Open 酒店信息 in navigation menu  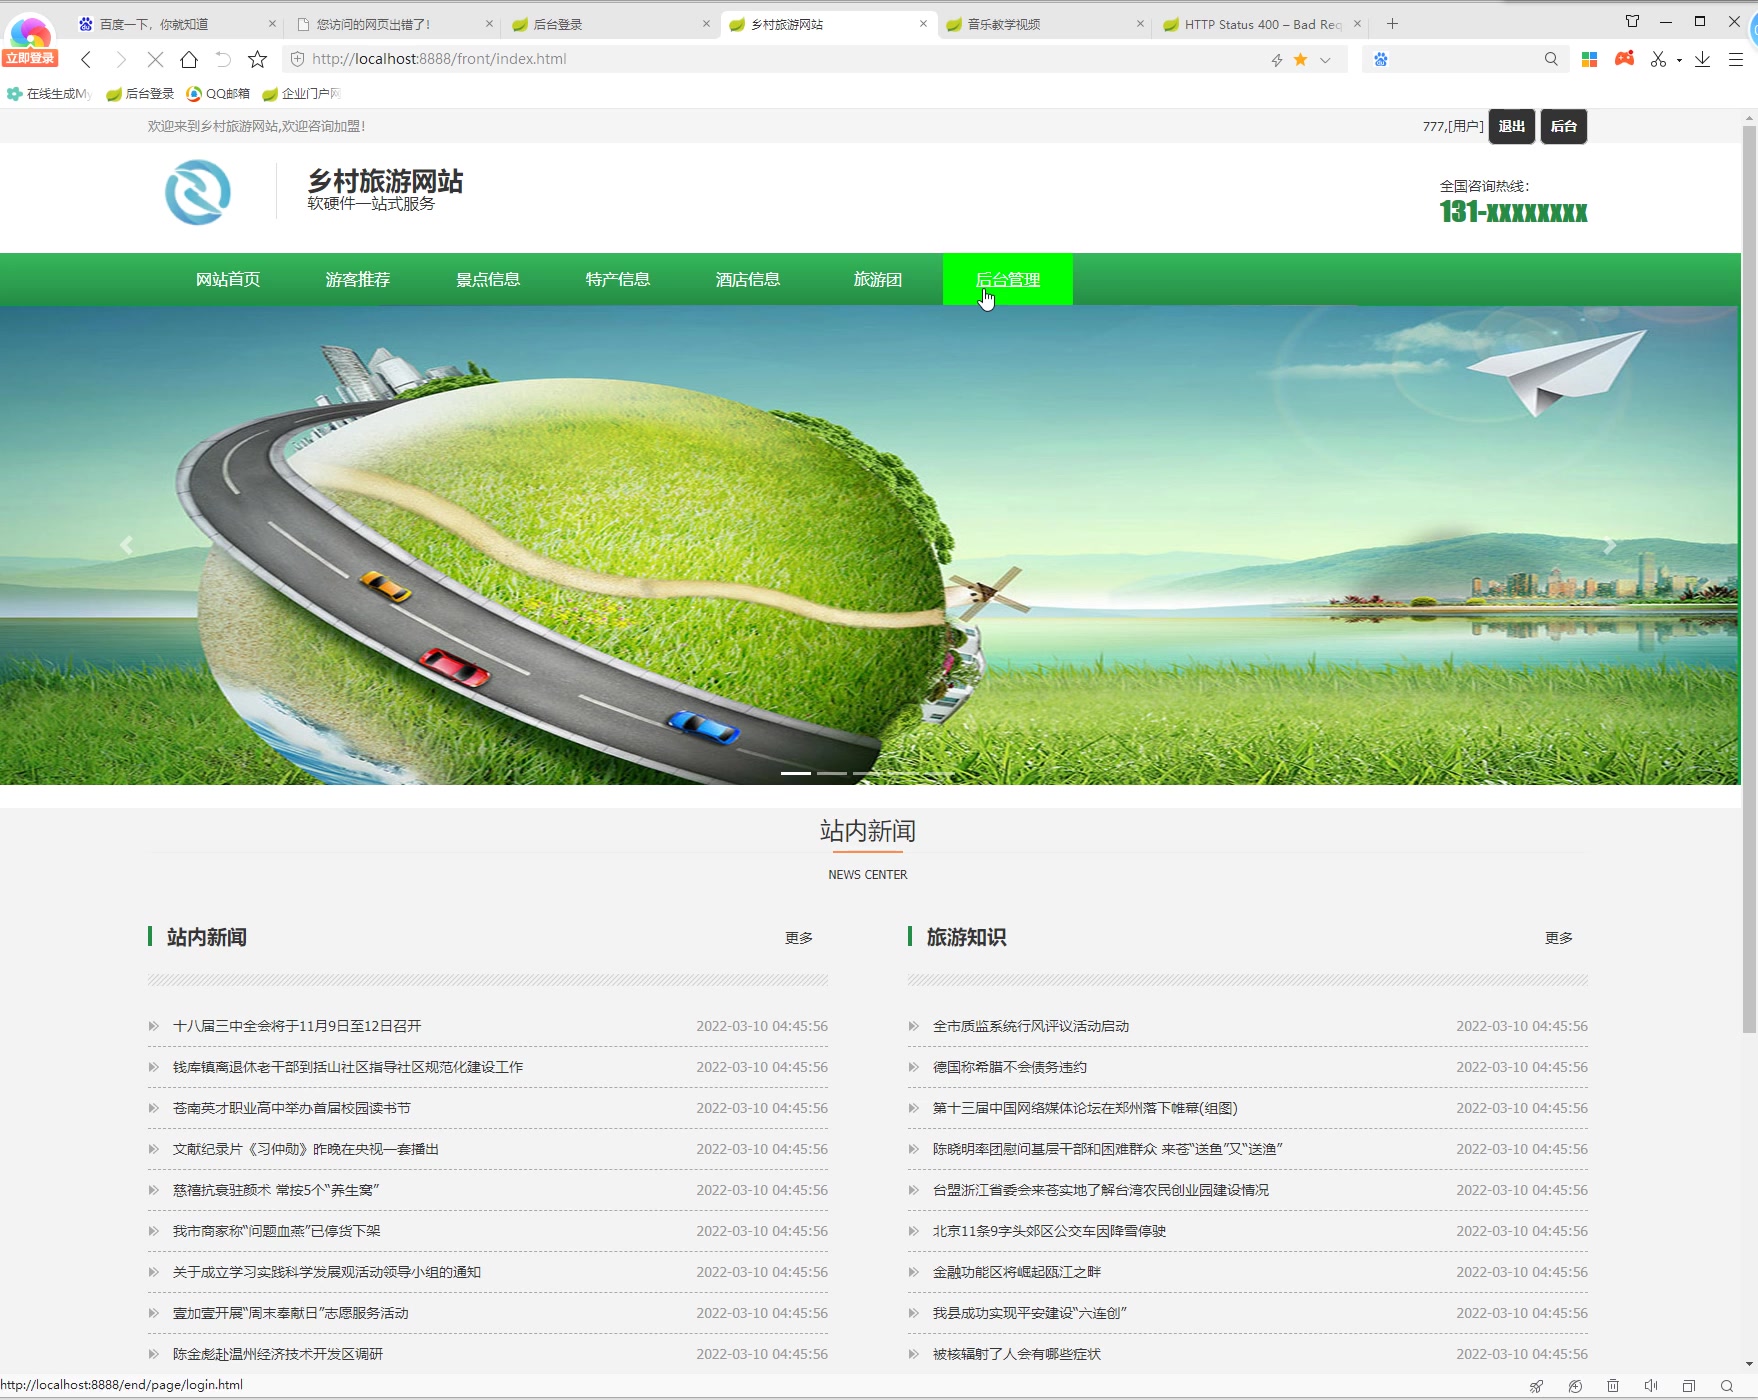pos(748,280)
